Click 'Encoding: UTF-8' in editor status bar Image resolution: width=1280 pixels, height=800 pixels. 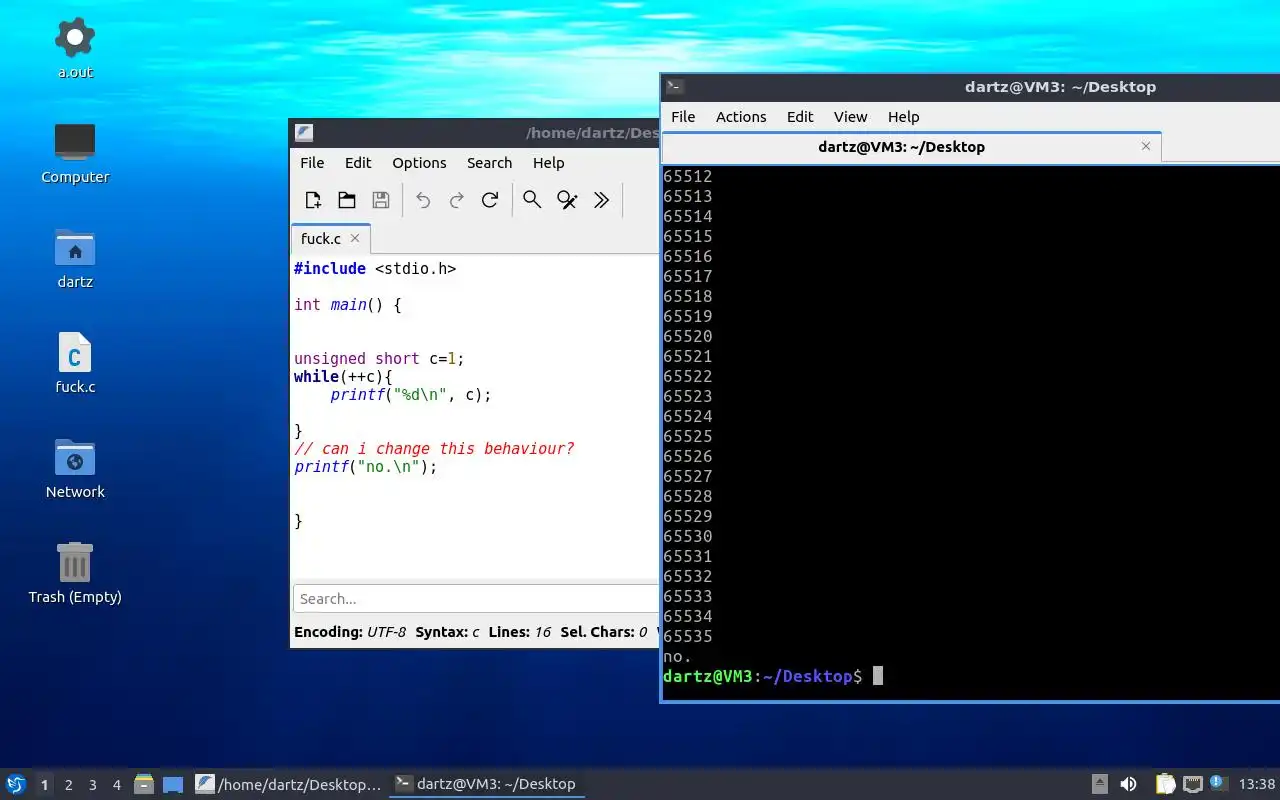click(350, 632)
